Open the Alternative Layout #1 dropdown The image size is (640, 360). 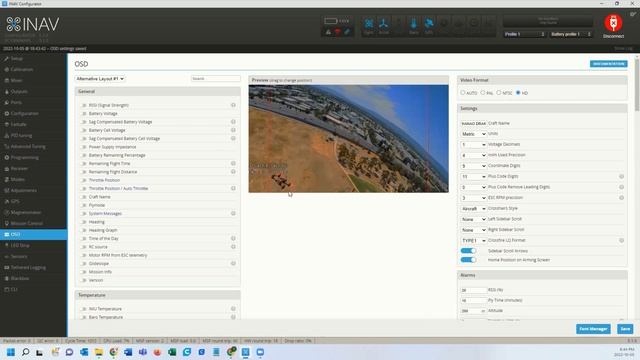coord(100,78)
